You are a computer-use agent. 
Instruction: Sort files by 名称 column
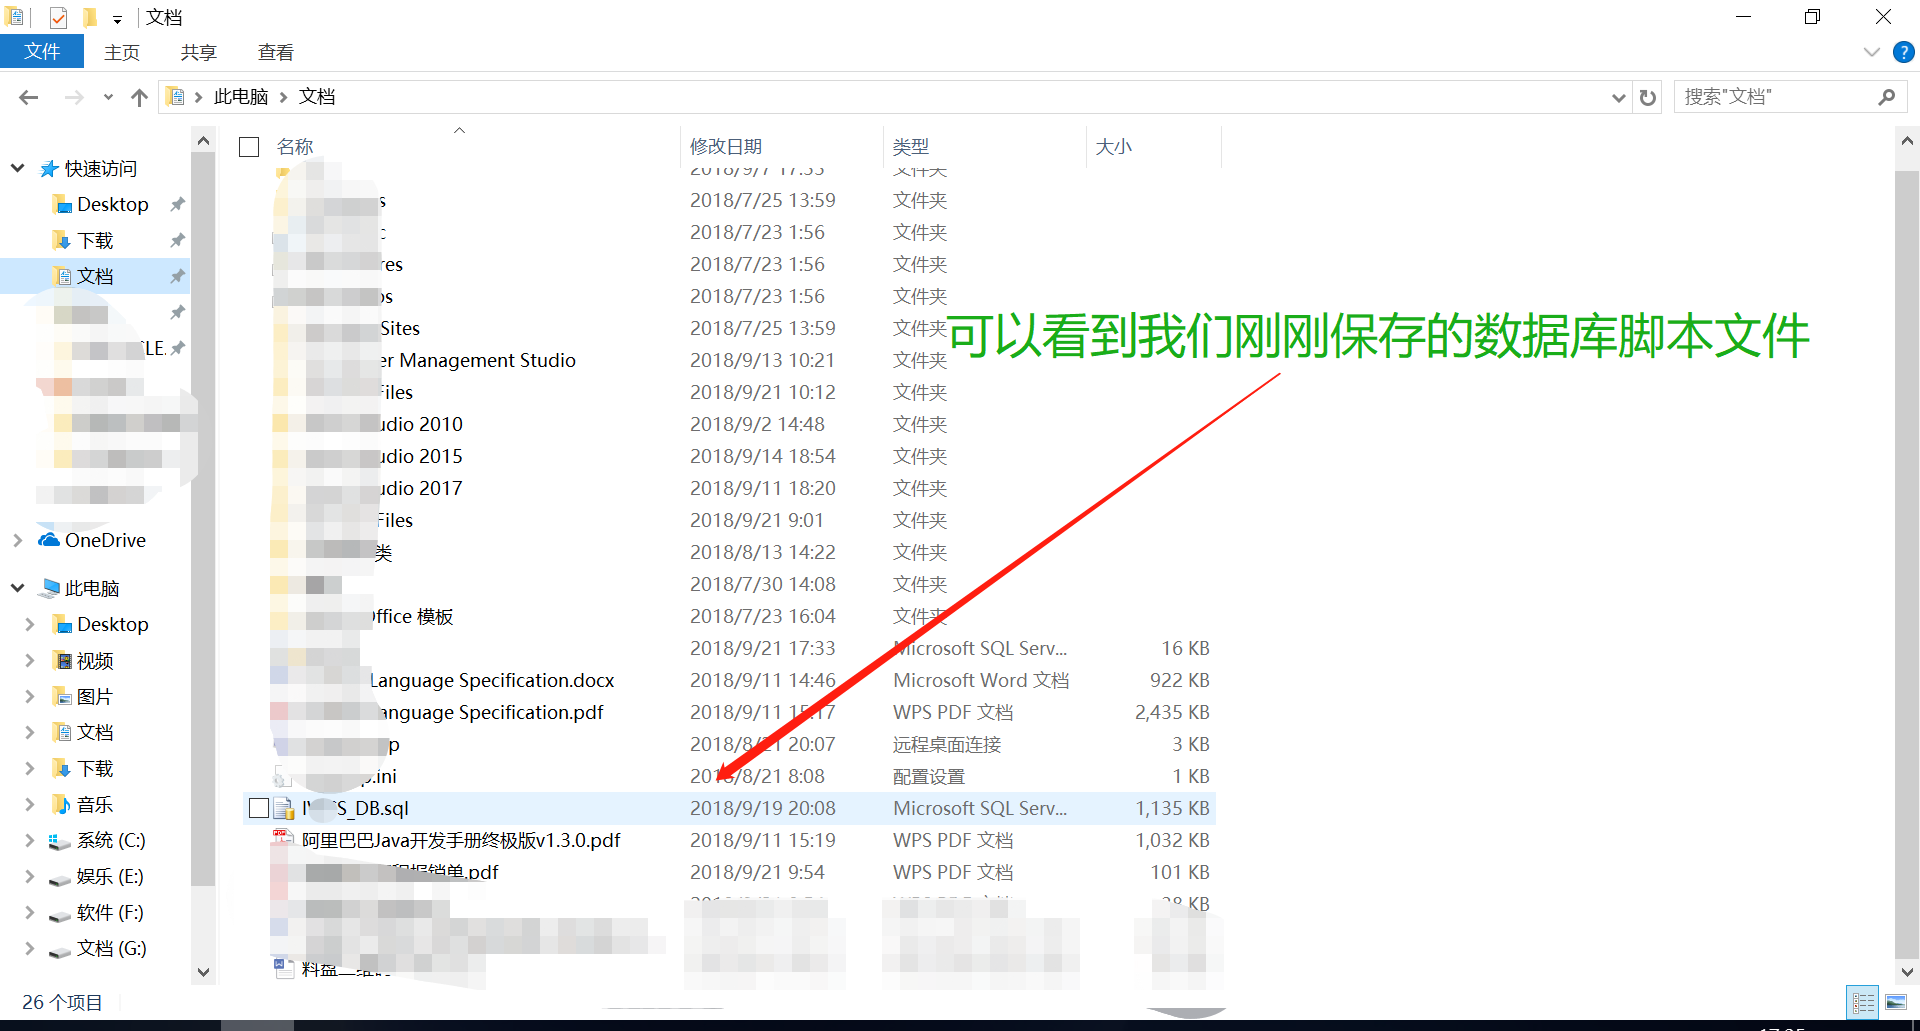tap(295, 147)
